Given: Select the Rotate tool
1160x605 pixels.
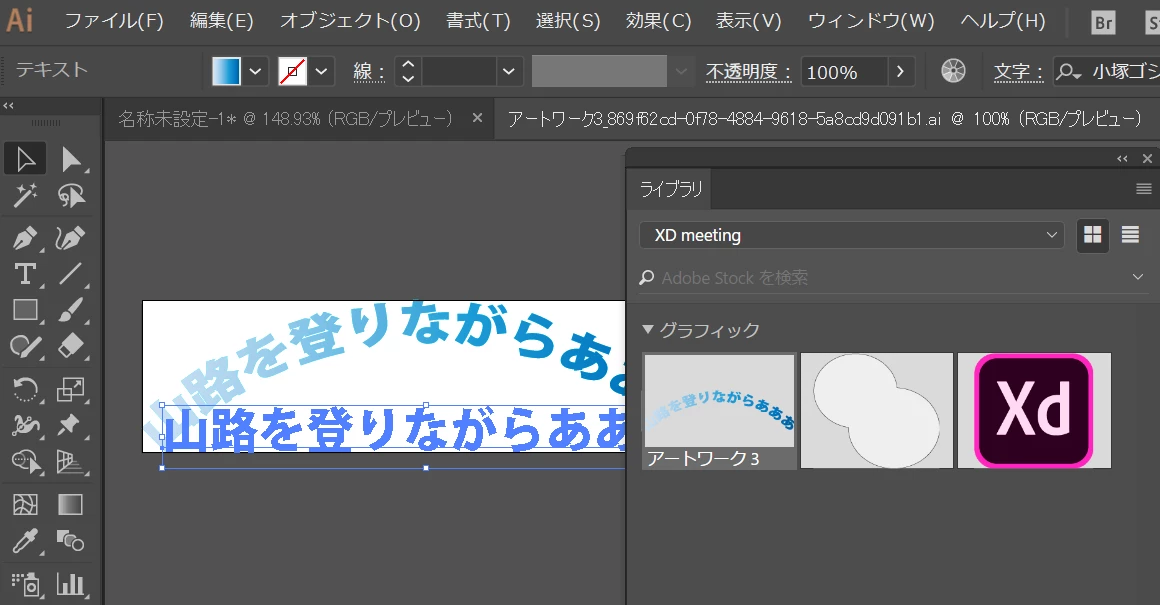Looking at the screenshot, I should tap(25, 388).
